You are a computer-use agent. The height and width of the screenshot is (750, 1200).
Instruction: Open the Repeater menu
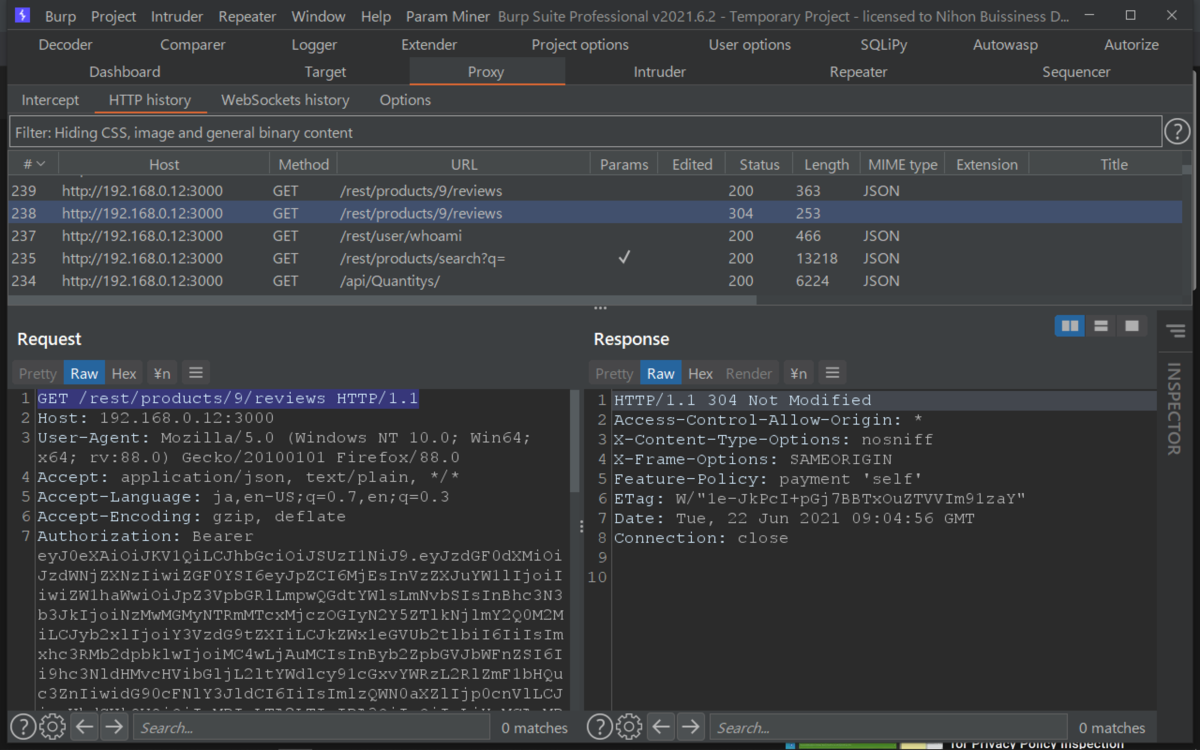click(247, 16)
